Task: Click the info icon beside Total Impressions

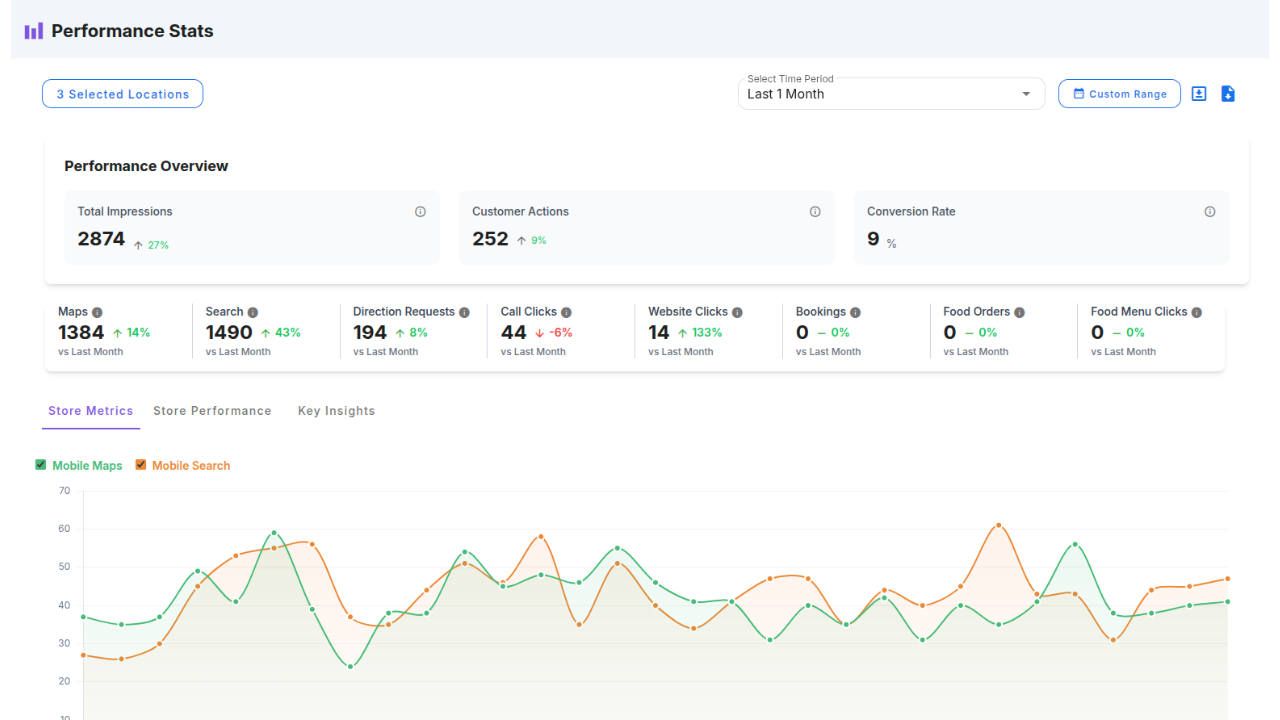Action: [420, 211]
